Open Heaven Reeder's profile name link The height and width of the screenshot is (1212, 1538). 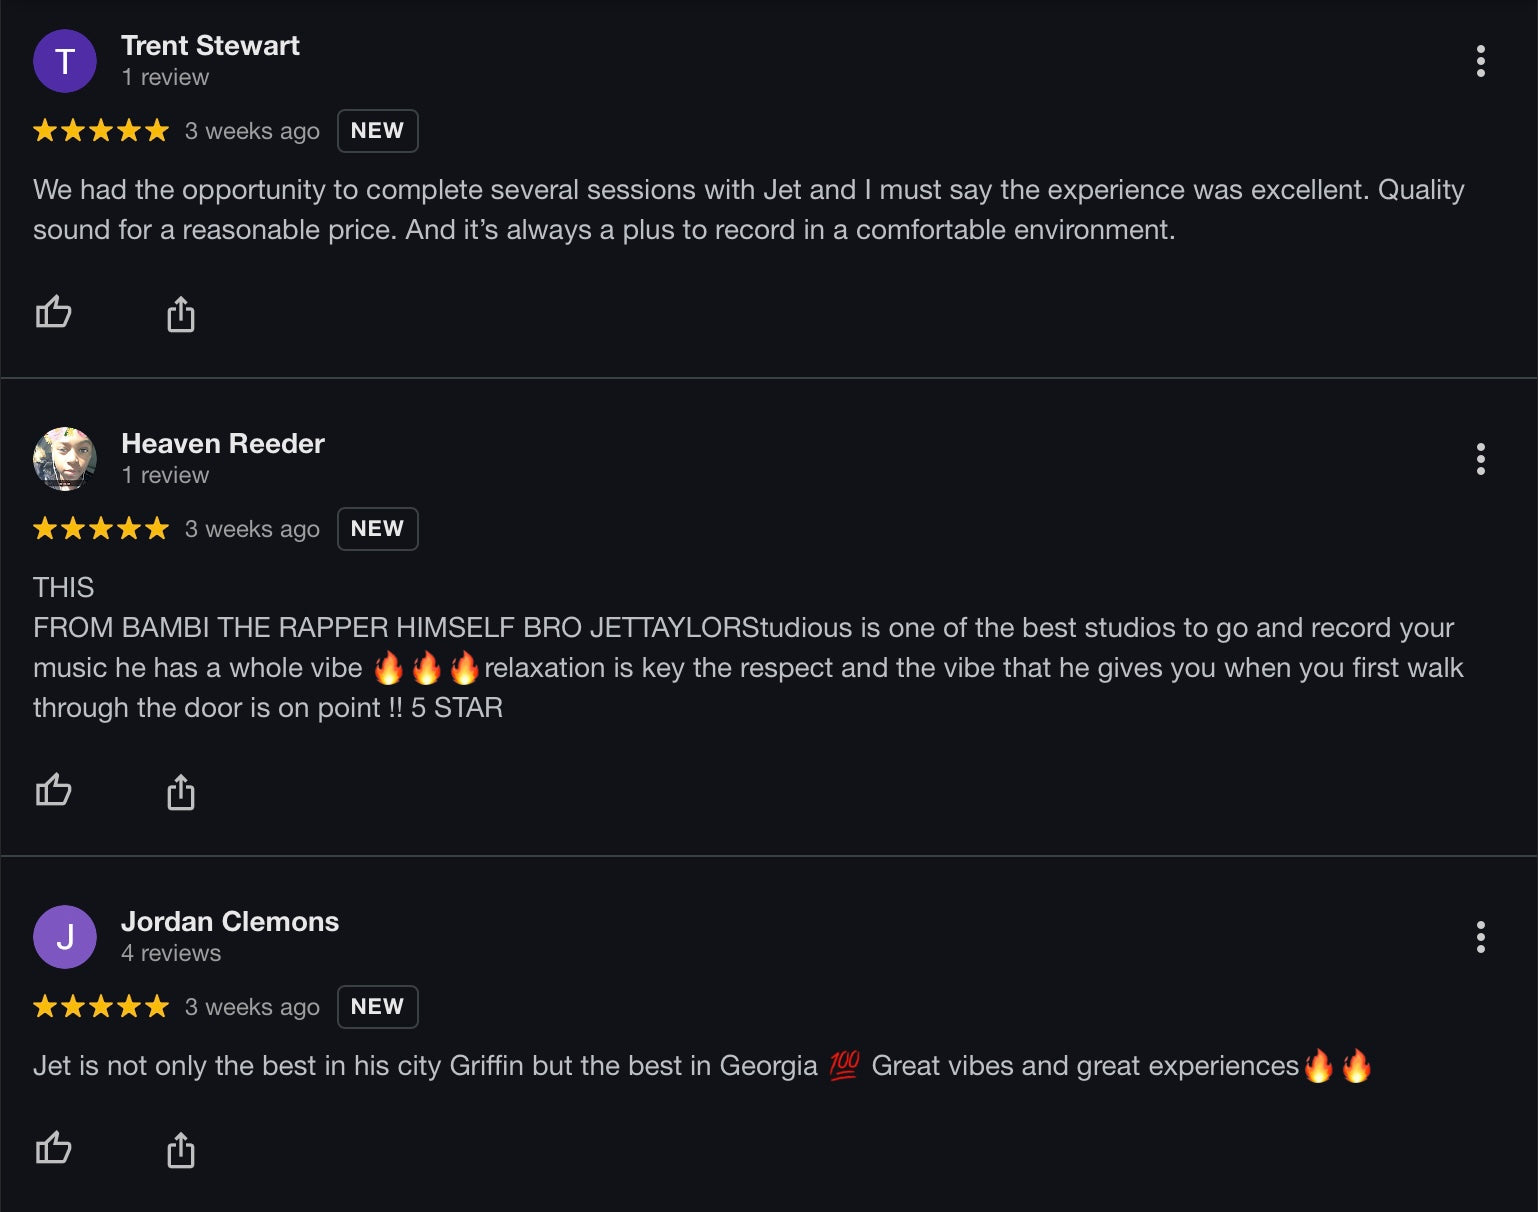pyautogui.click(x=223, y=444)
